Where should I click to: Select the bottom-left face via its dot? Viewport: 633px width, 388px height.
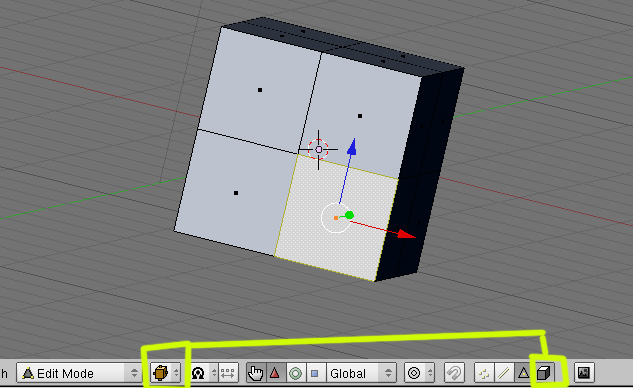236,193
